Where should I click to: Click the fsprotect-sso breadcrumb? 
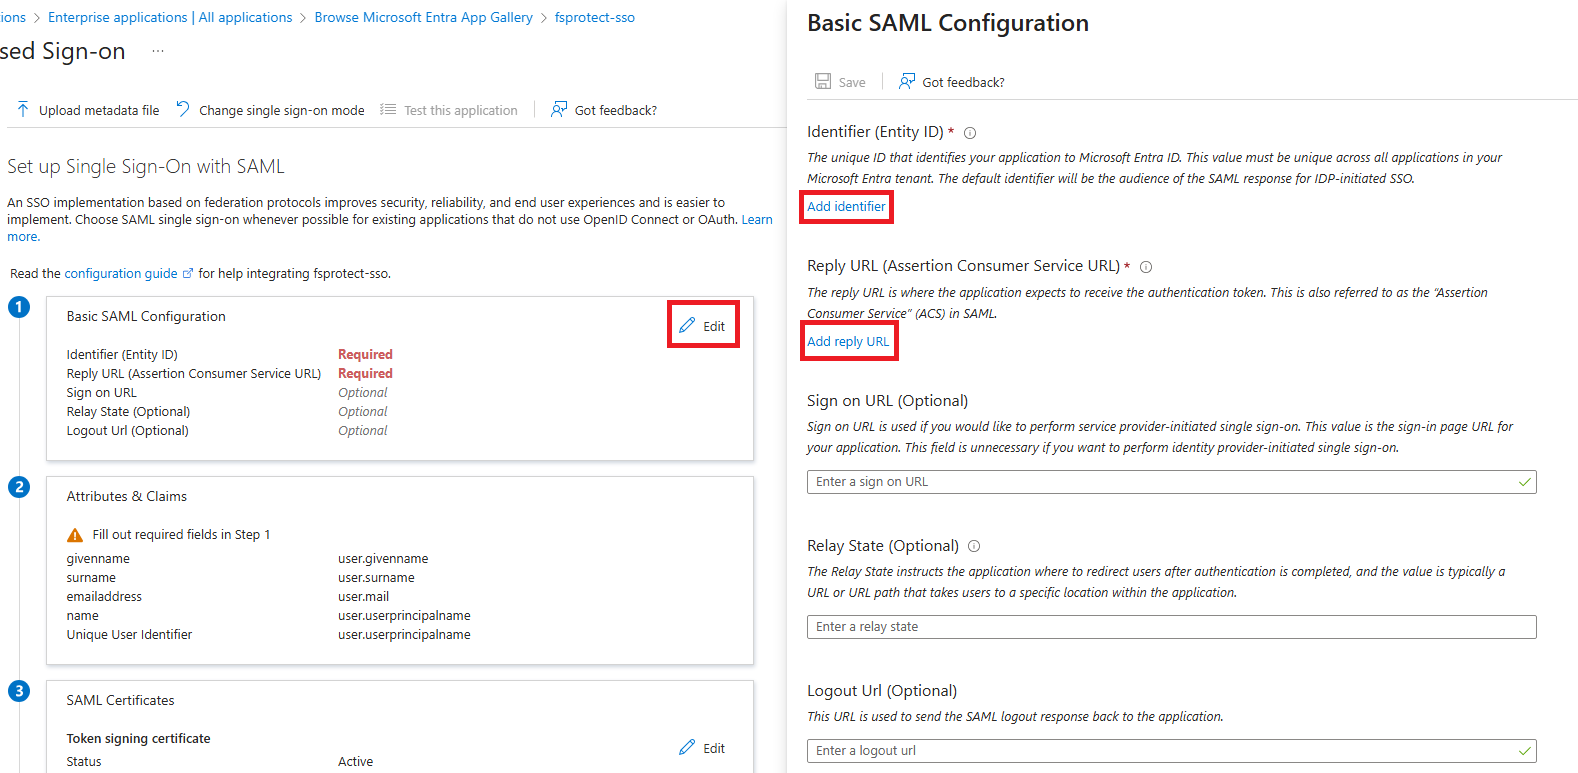point(595,17)
